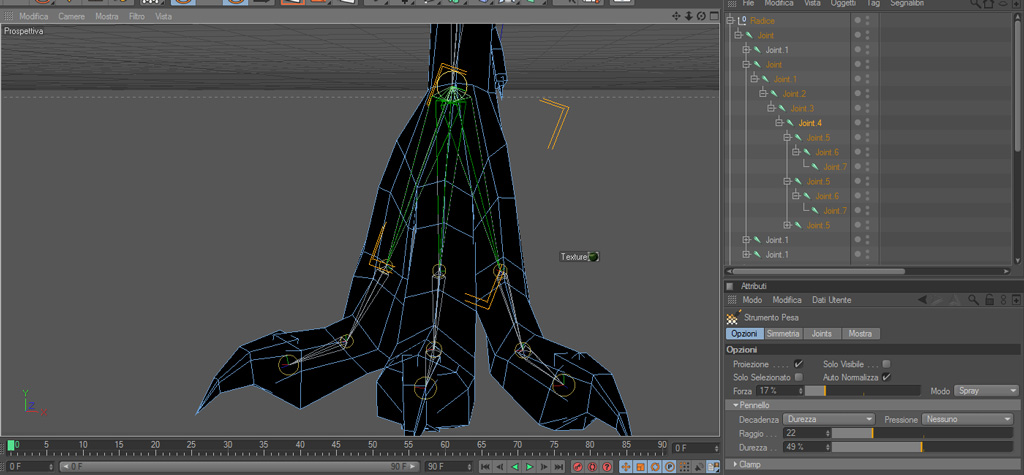Disable the Auto Normalizza checkbox
Screen dimensions: 1024x475
886,377
